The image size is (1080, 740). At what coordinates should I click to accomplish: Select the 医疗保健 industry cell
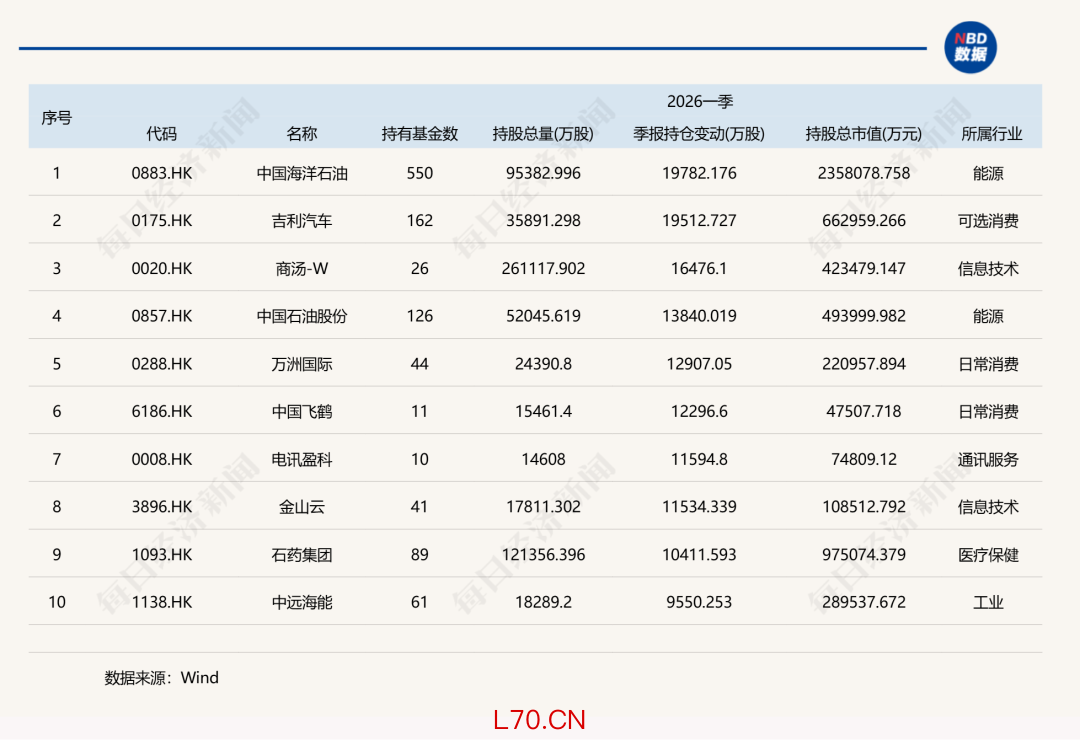(x=988, y=555)
